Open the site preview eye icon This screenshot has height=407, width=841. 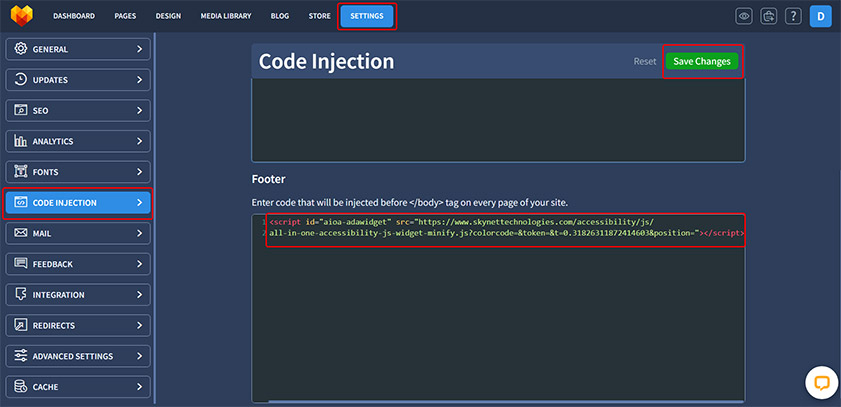click(x=743, y=16)
